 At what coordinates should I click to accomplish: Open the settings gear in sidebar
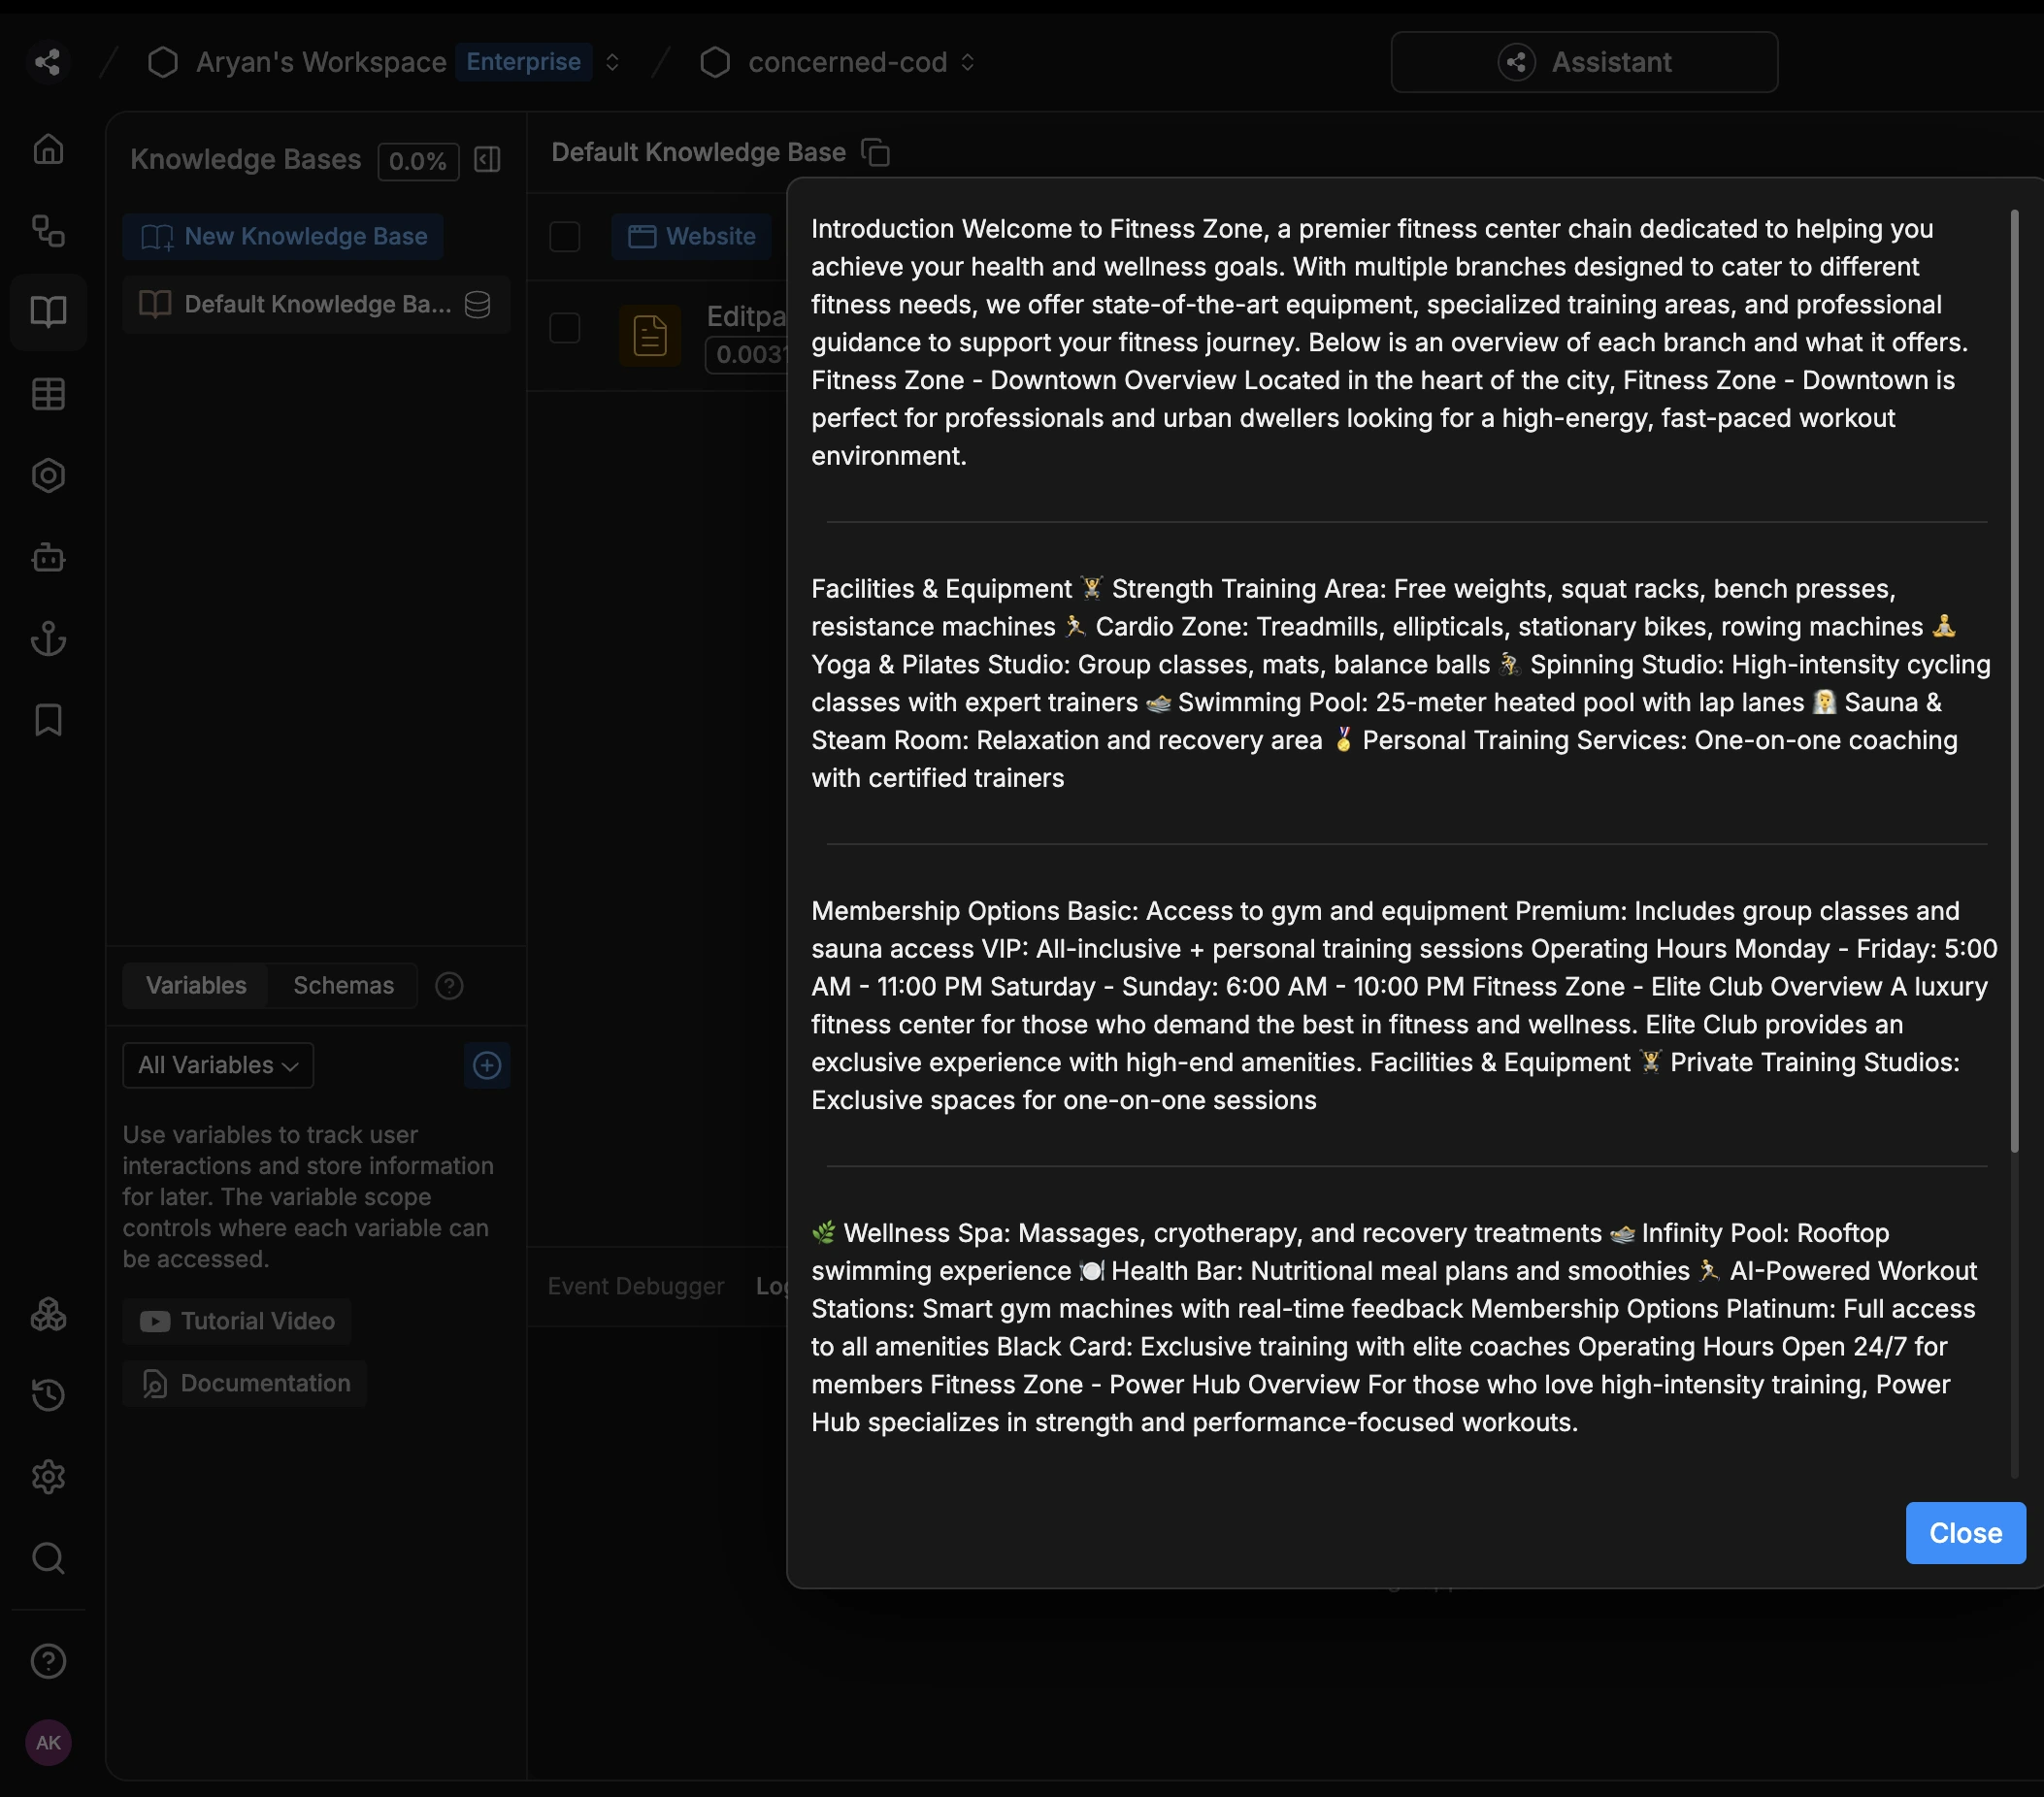click(x=48, y=1477)
